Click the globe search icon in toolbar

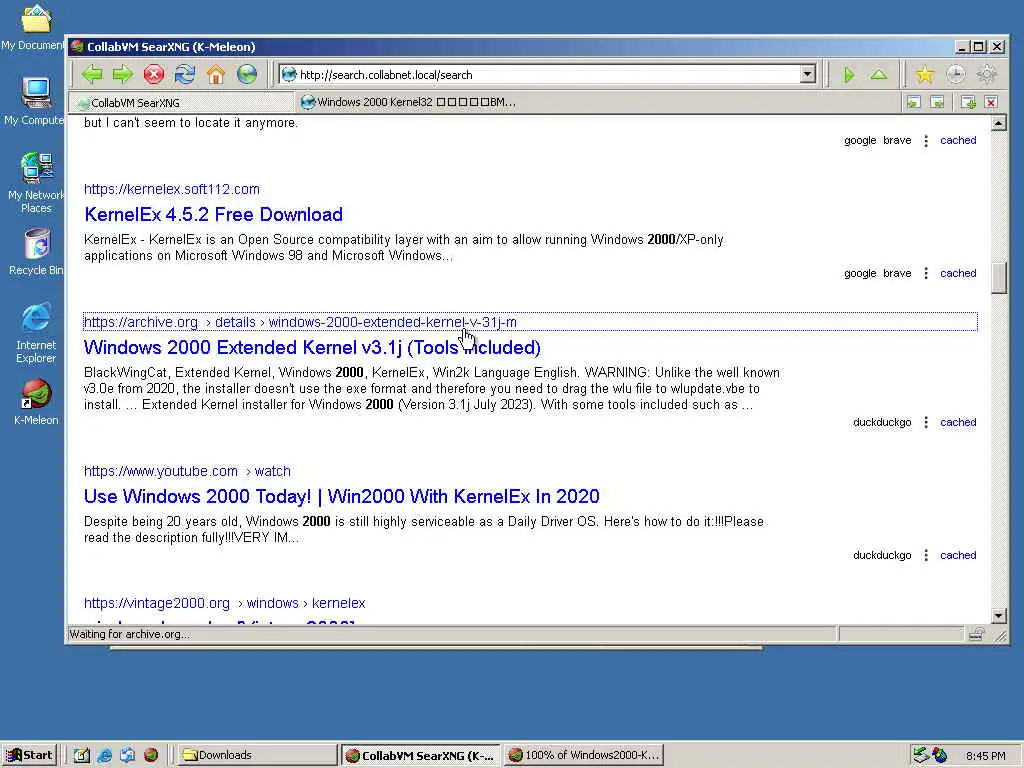click(x=247, y=74)
